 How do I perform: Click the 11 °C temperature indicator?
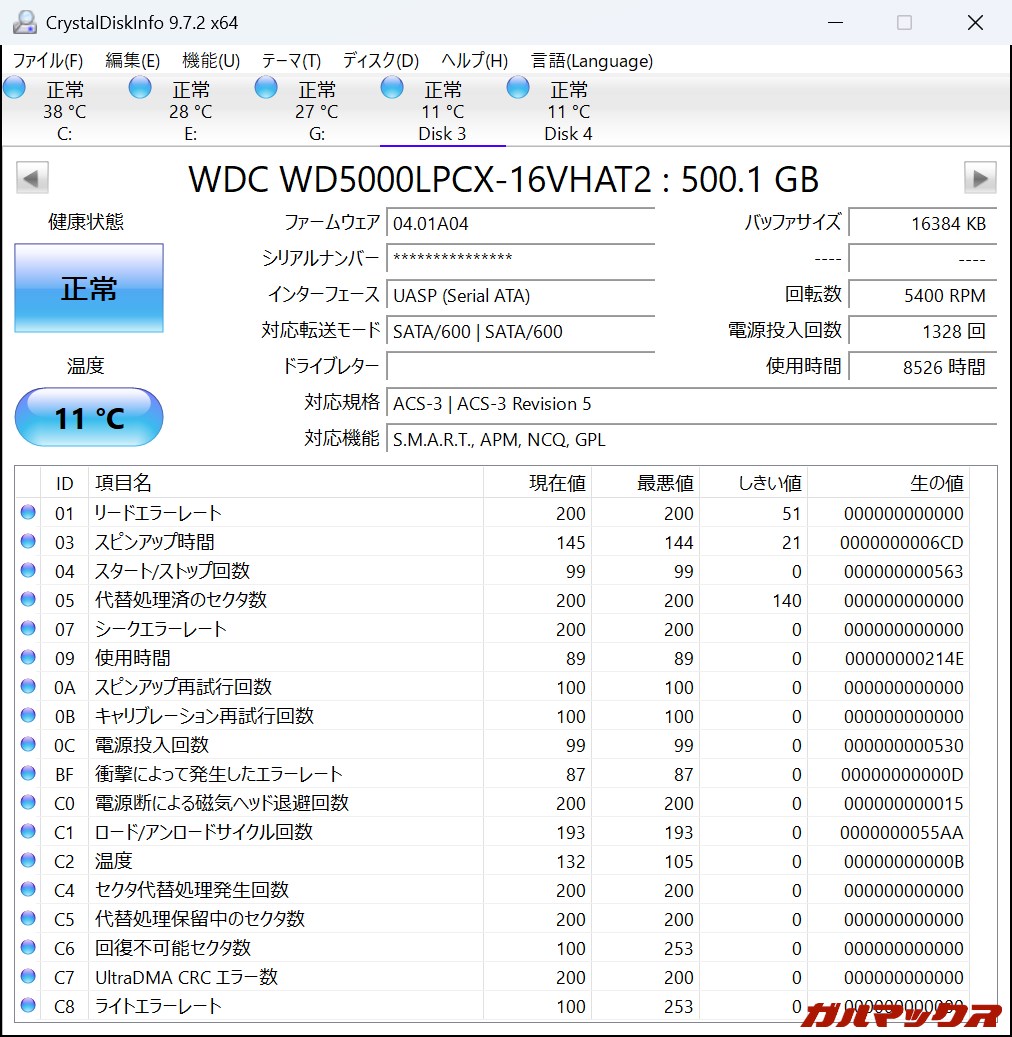(88, 417)
